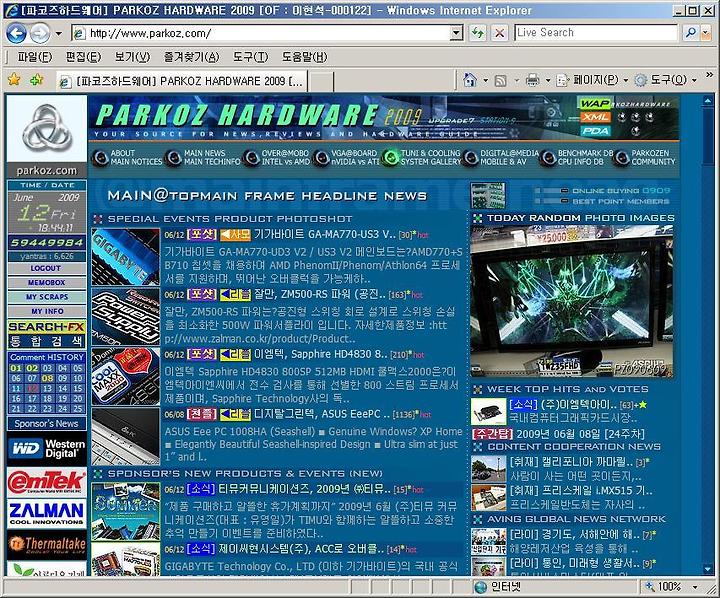Image resolution: width=720 pixels, height=598 pixels.
Task: Open the 100% zoom level dropdown
Action: pyautogui.click(x=696, y=587)
